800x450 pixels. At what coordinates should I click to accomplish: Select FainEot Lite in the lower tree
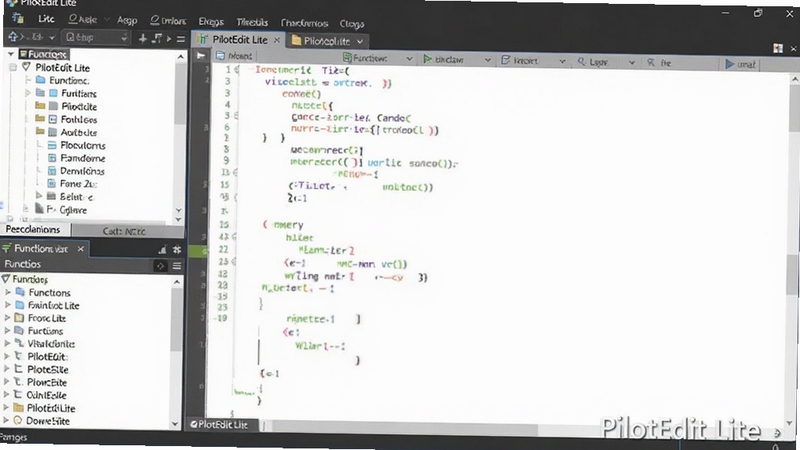point(54,305)
